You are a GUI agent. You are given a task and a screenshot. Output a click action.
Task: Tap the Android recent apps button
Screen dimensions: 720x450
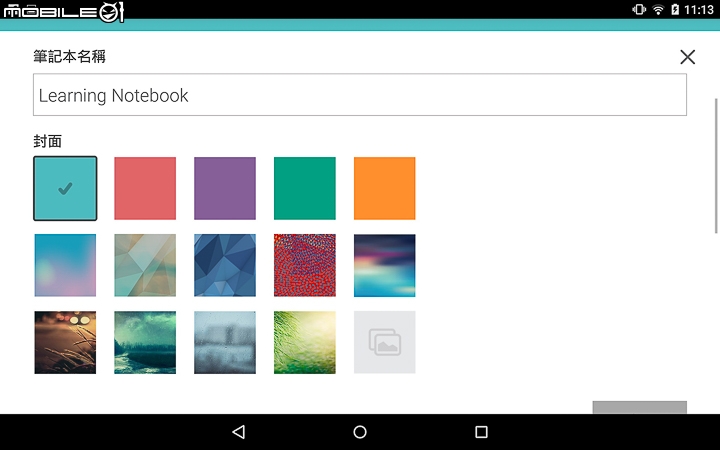[x=481, y=432]
